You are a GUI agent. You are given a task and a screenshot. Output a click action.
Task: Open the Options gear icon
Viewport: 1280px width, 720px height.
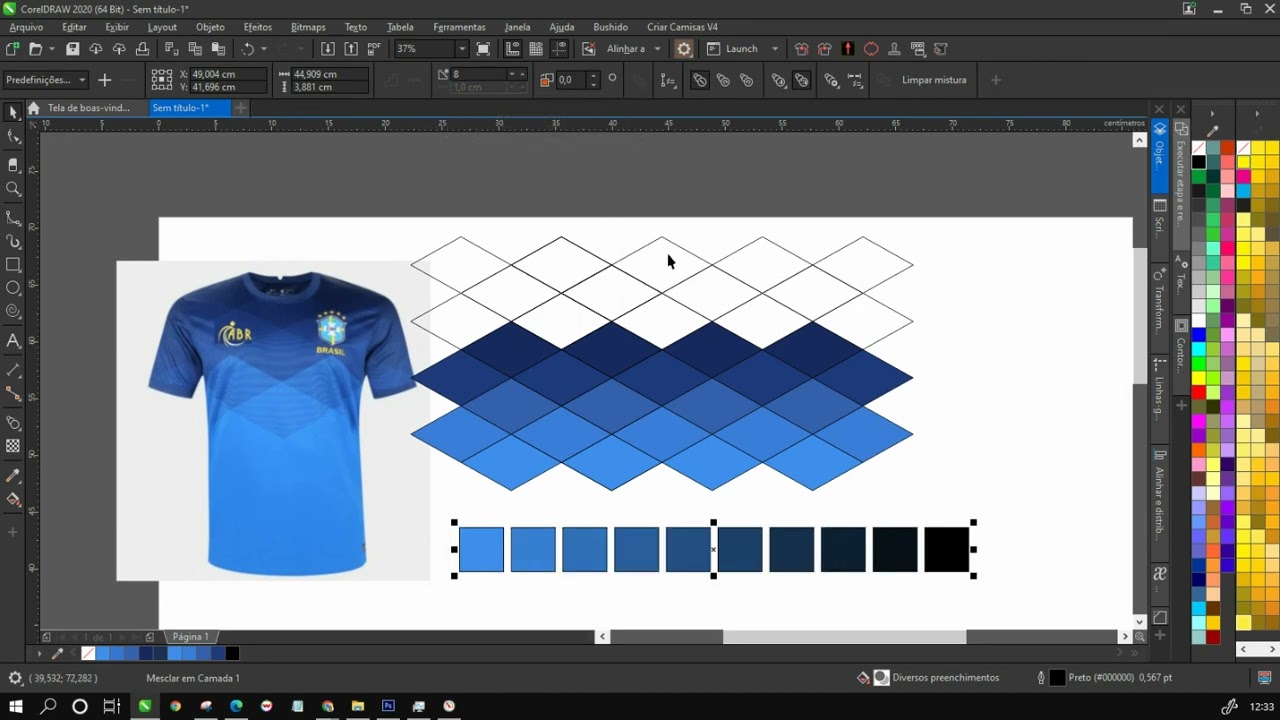point(684,48)
